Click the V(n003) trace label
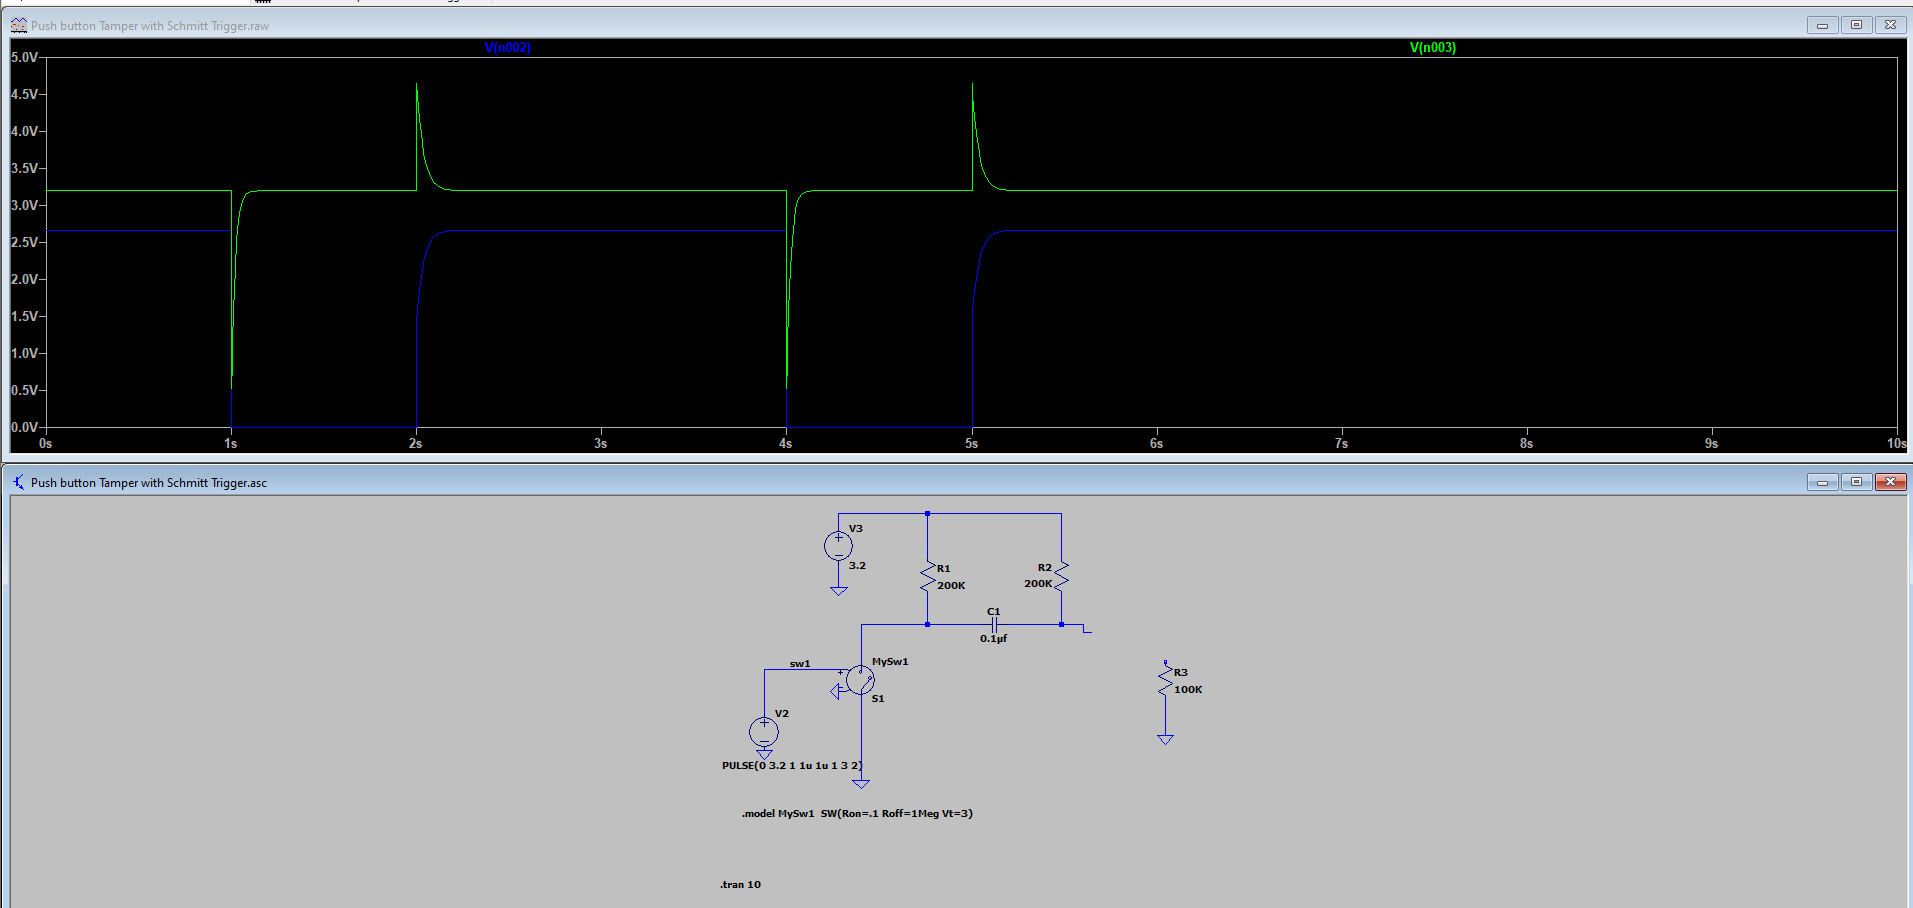1913x908 pixels. click(x=1432, y=47)
